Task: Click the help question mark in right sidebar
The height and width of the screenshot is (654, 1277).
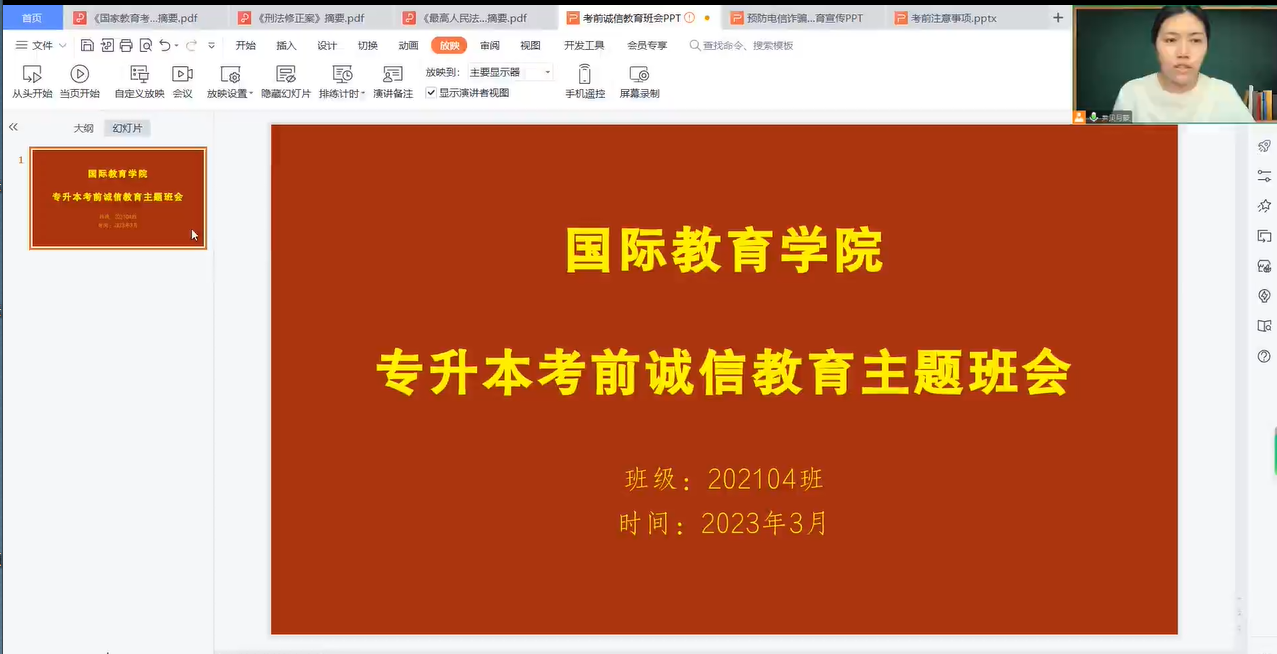Action: click(x=1264, y=357)
